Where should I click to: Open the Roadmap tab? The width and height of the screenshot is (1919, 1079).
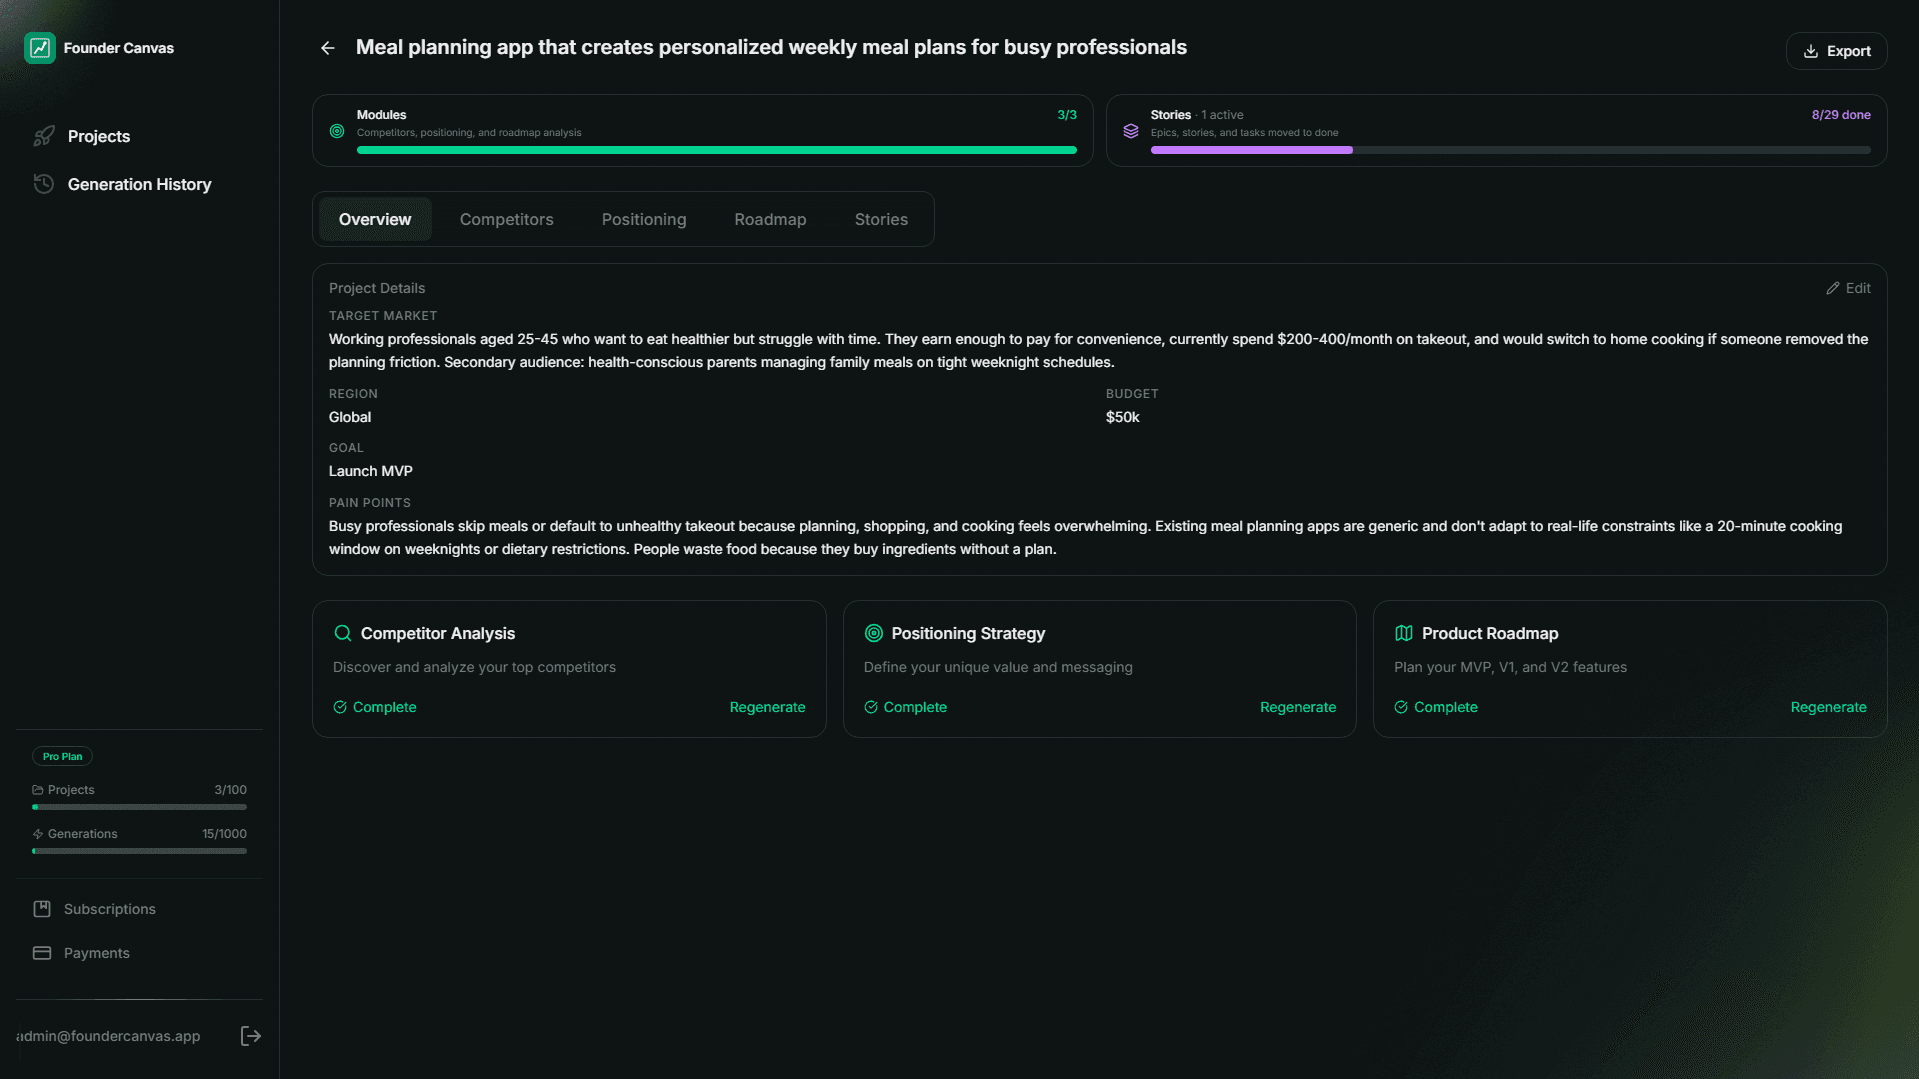(770, 219)
